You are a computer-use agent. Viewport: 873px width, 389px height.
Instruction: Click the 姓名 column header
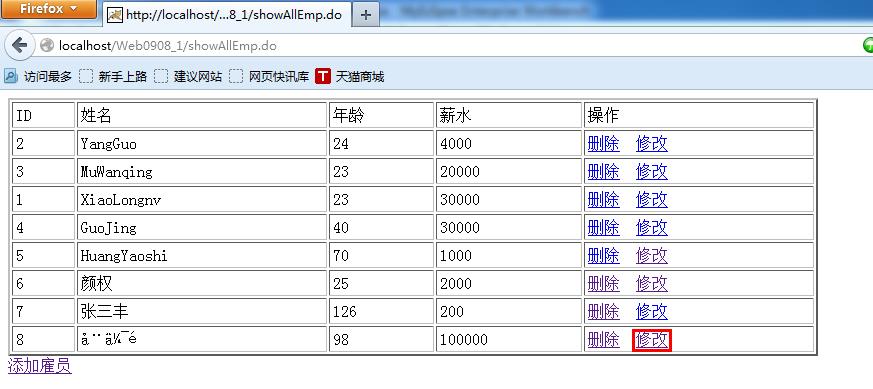click(202, 116)
